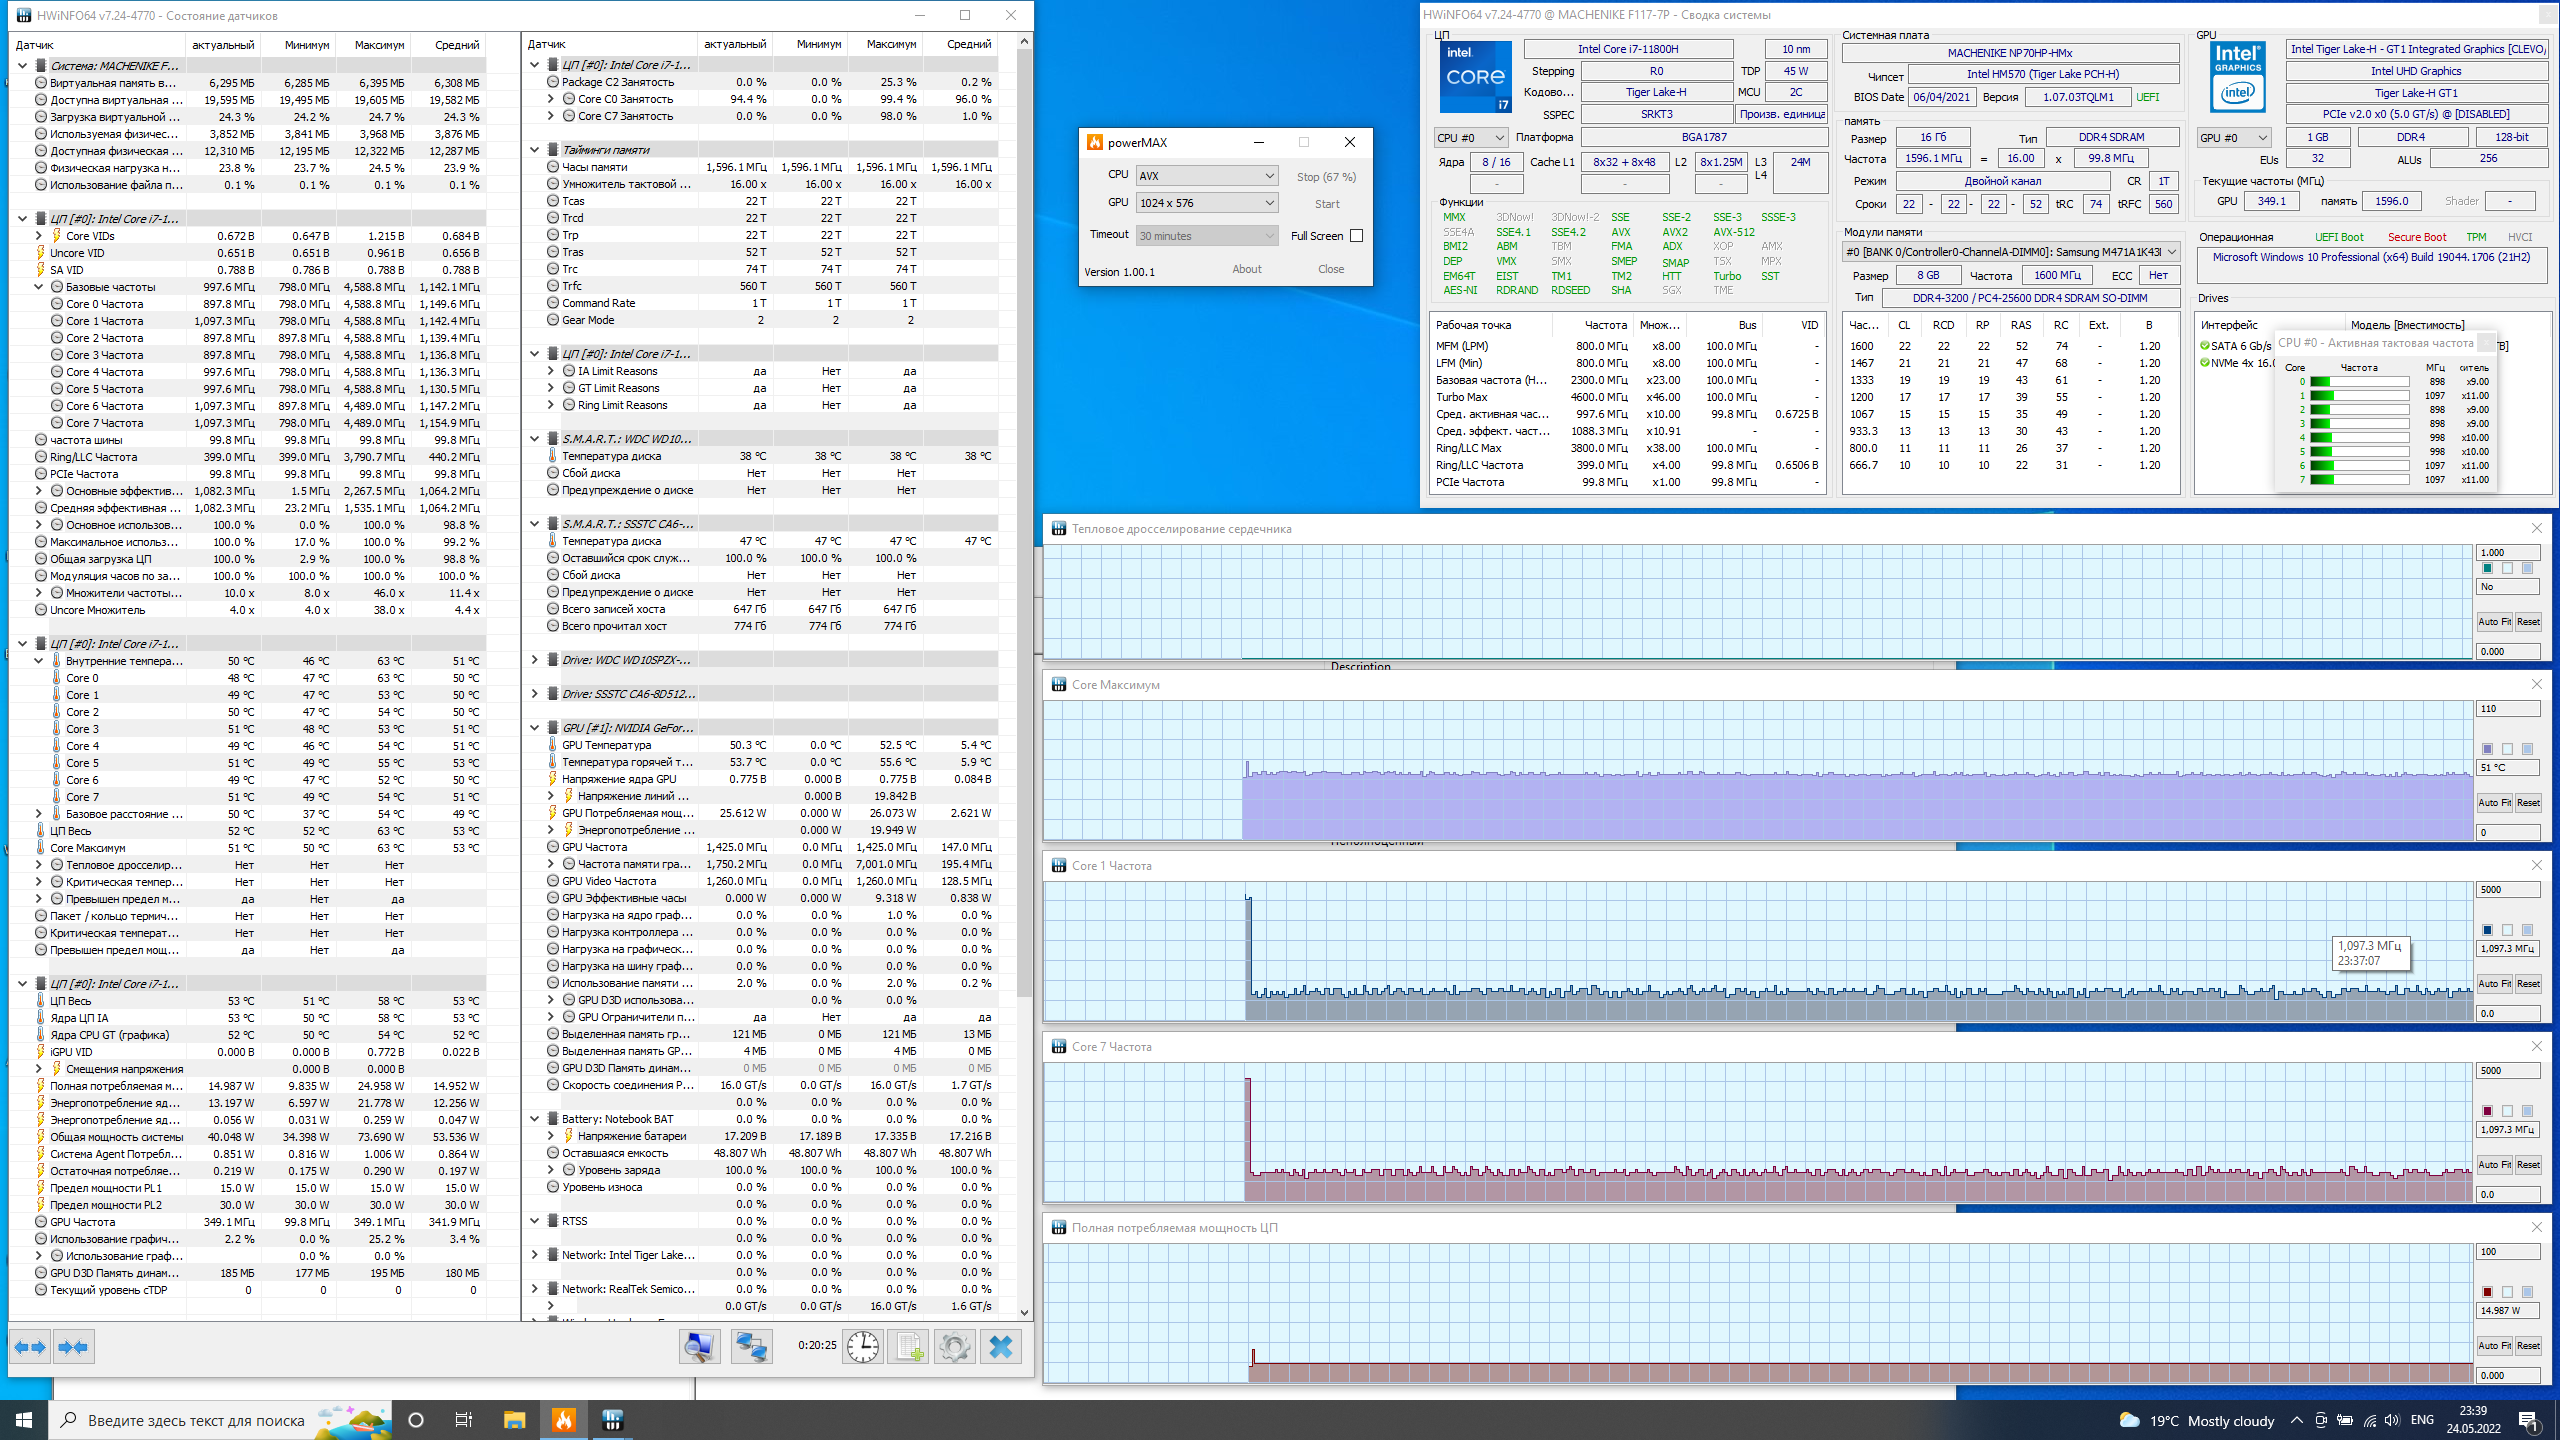Open the sensor monitor magnifier icon
The image size is (2560, 1440).
[699, 1347]
